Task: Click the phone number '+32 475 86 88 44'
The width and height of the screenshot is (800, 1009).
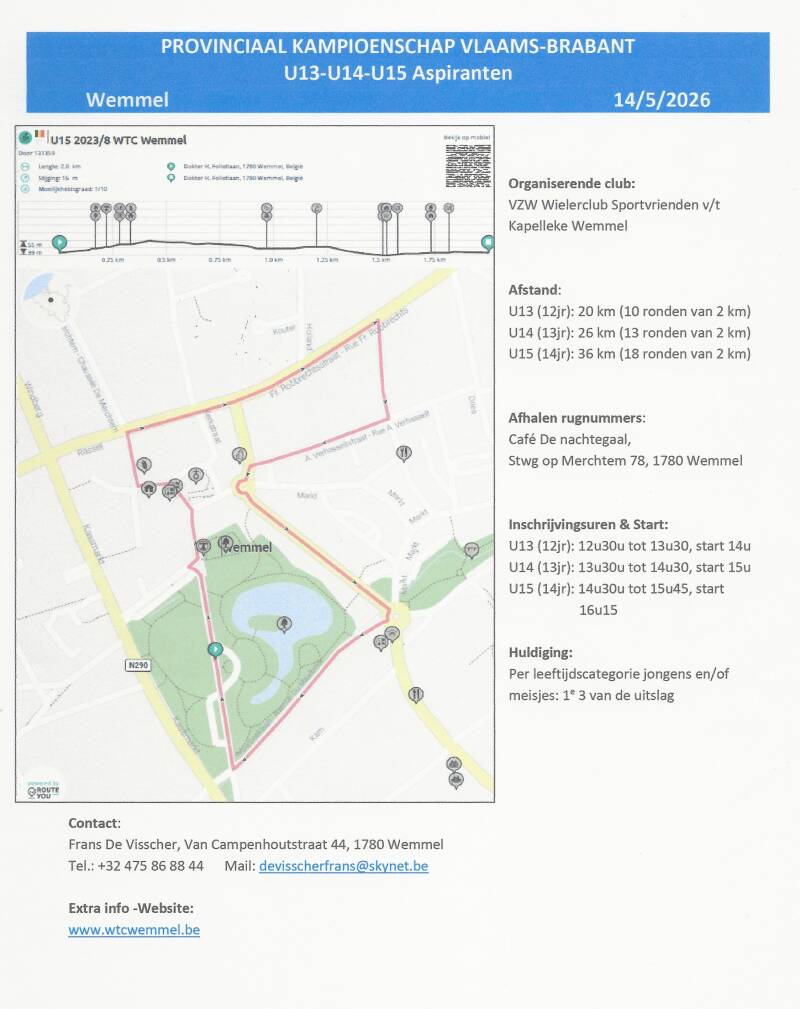Action: click(151, 866)
